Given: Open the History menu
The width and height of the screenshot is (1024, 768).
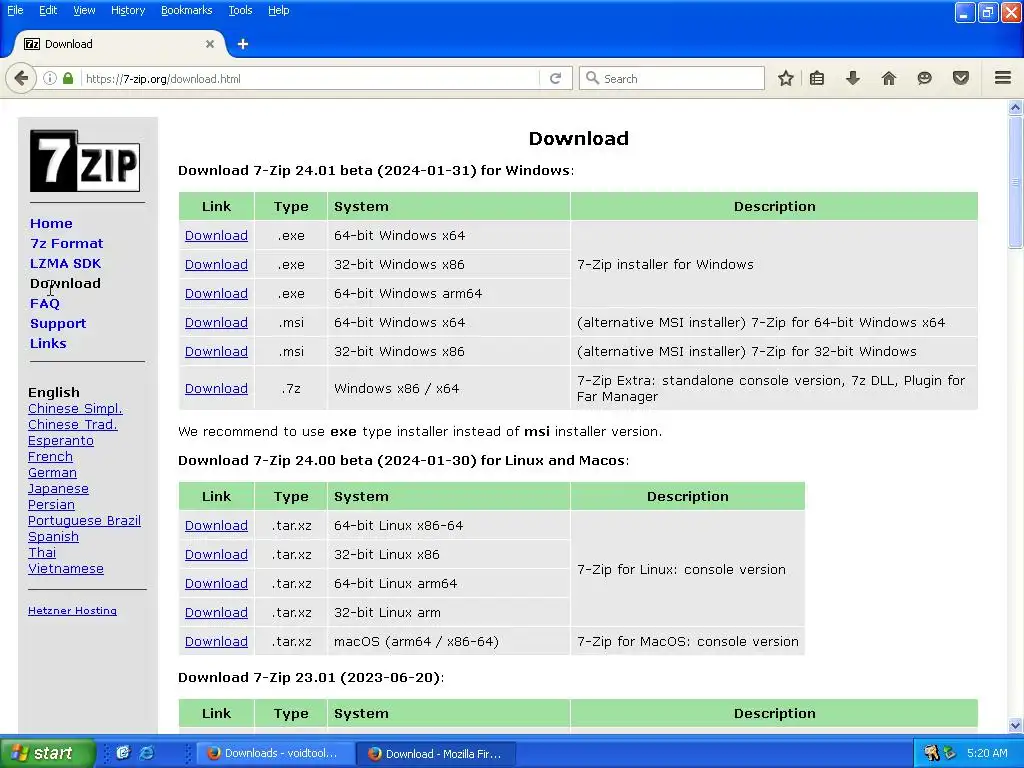Looking at the screenshot, I should 128,10.
